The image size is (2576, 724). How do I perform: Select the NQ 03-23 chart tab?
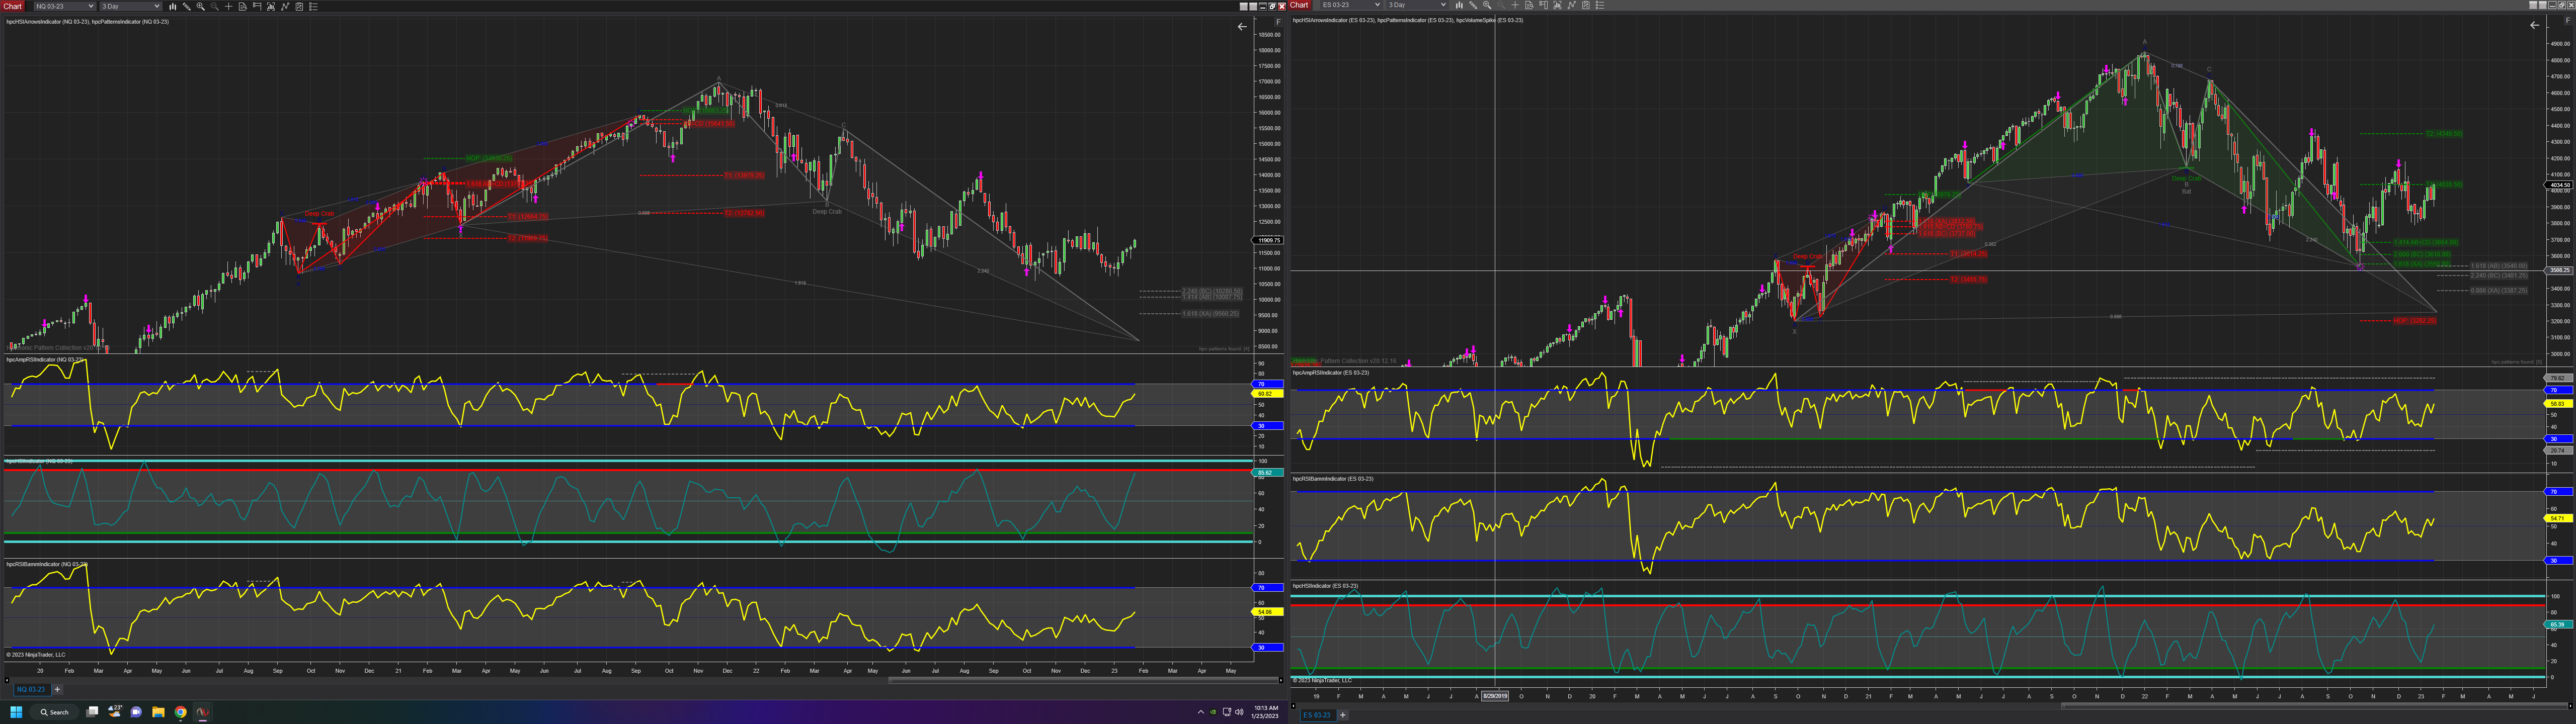click(30, 689)
